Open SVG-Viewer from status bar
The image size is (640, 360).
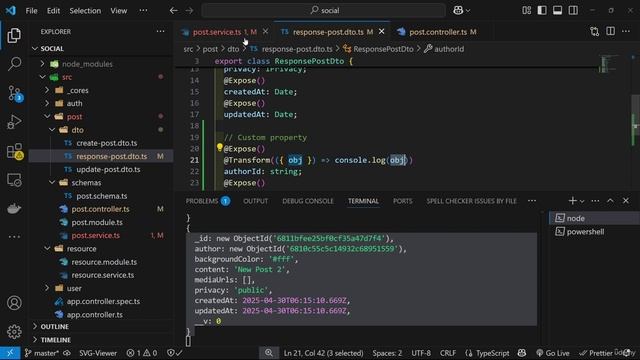coord(98,353)
